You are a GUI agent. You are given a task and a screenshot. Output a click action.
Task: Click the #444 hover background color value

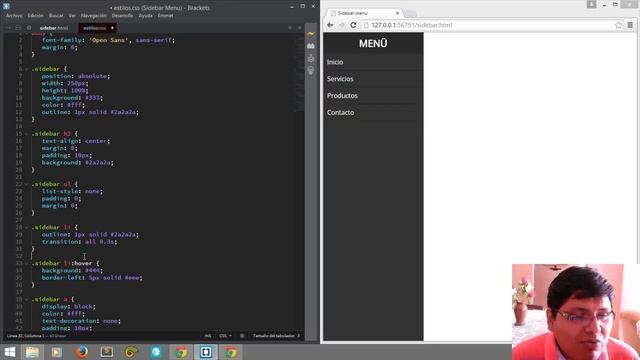coord(93,271)
